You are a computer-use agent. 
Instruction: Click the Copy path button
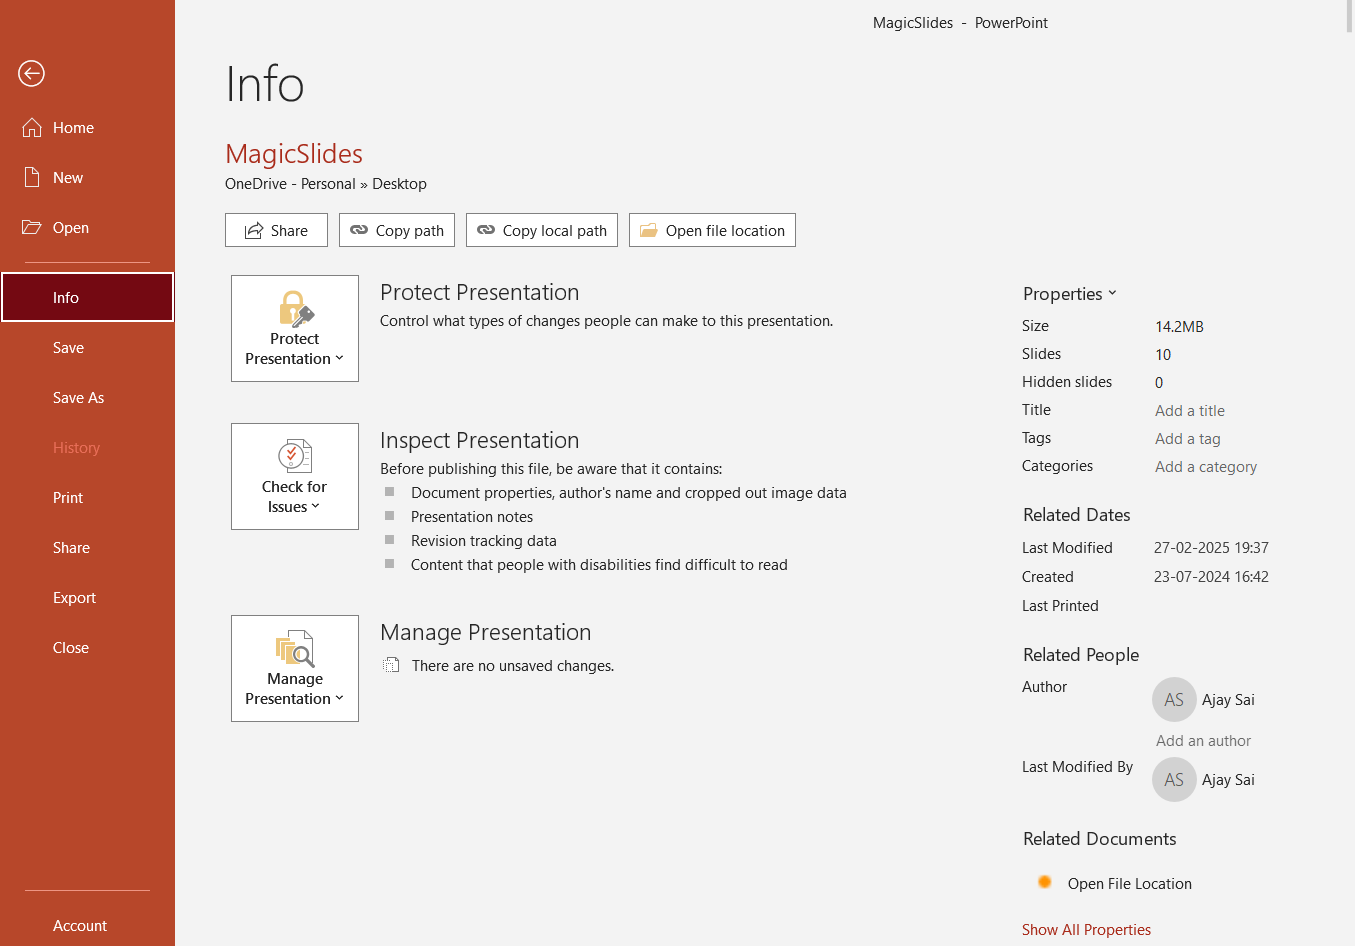(x=397, y=230)
